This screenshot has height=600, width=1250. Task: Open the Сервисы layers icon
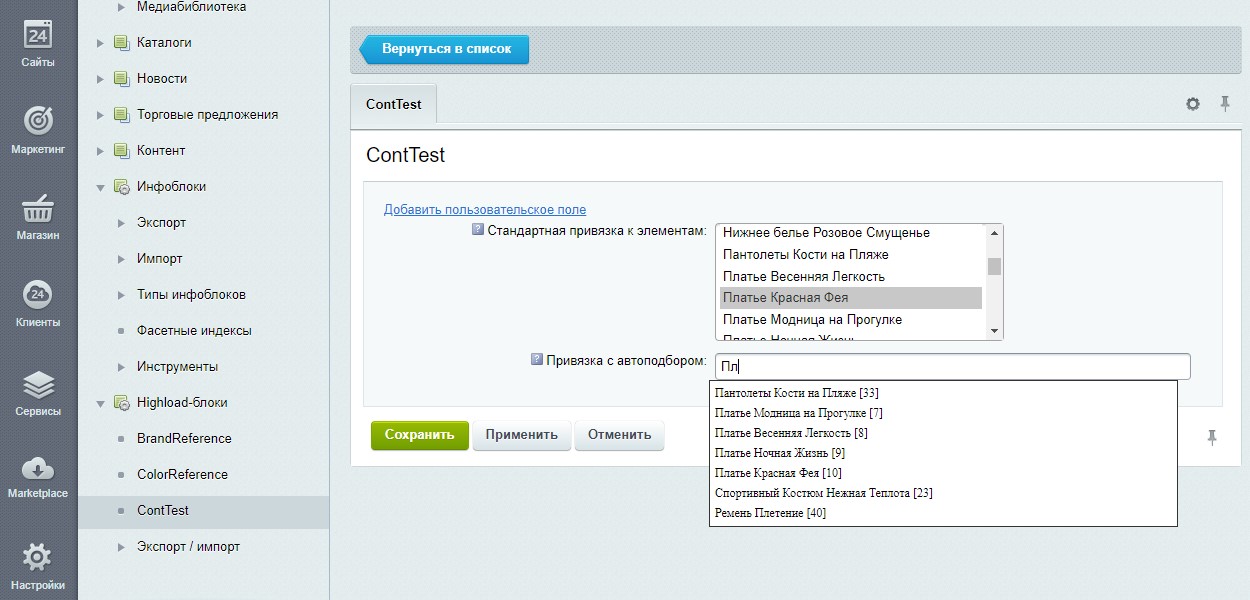[x=38, y=384]
